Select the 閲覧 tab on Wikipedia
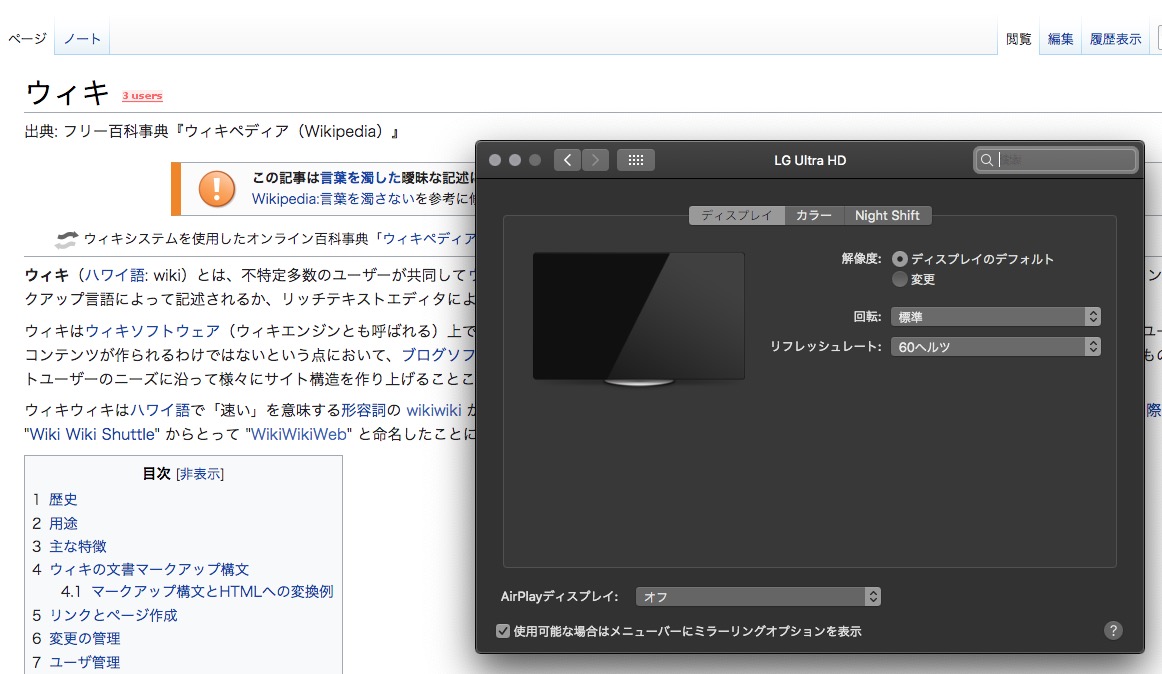This screenshot has width=1162, height=674. [1018, 39]
